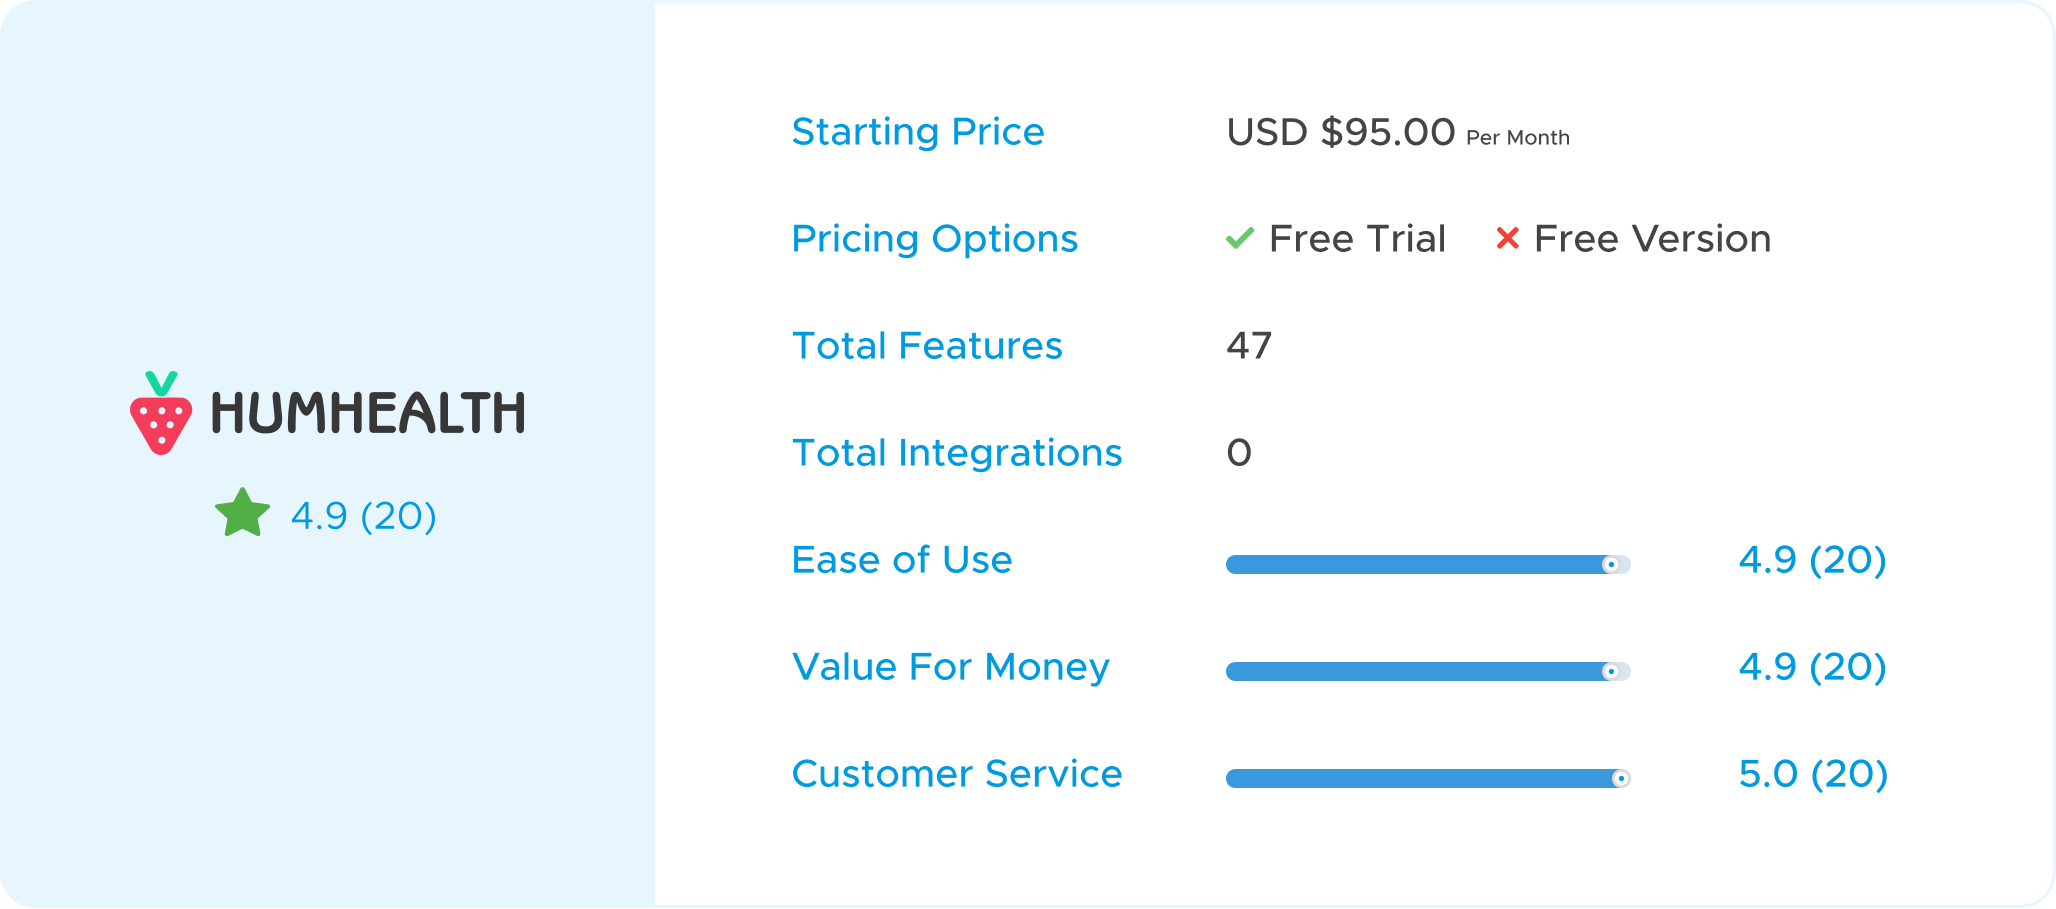Select the Total Integrations label

pyautogui.click(x=957, y=453)
